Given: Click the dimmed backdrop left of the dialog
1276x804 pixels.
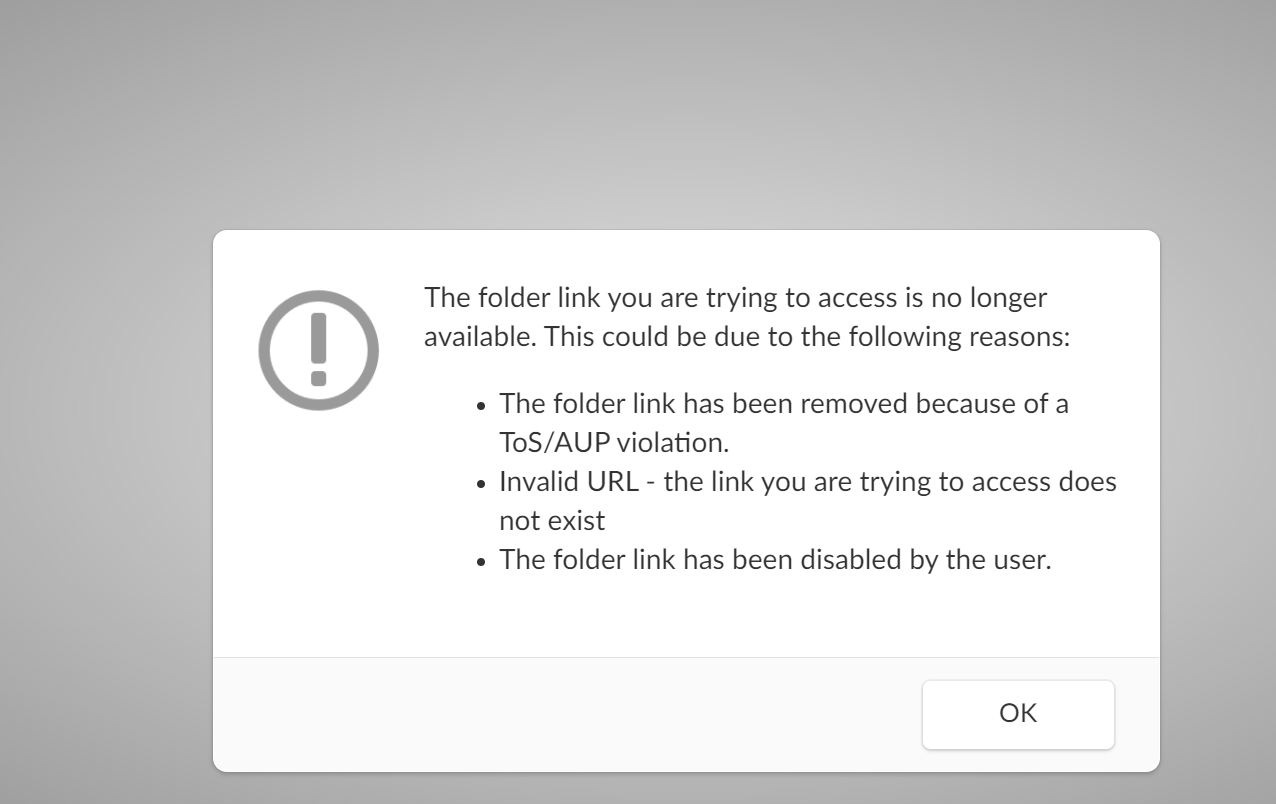Looking at the screenshot, I should click(x=105, y=500).
